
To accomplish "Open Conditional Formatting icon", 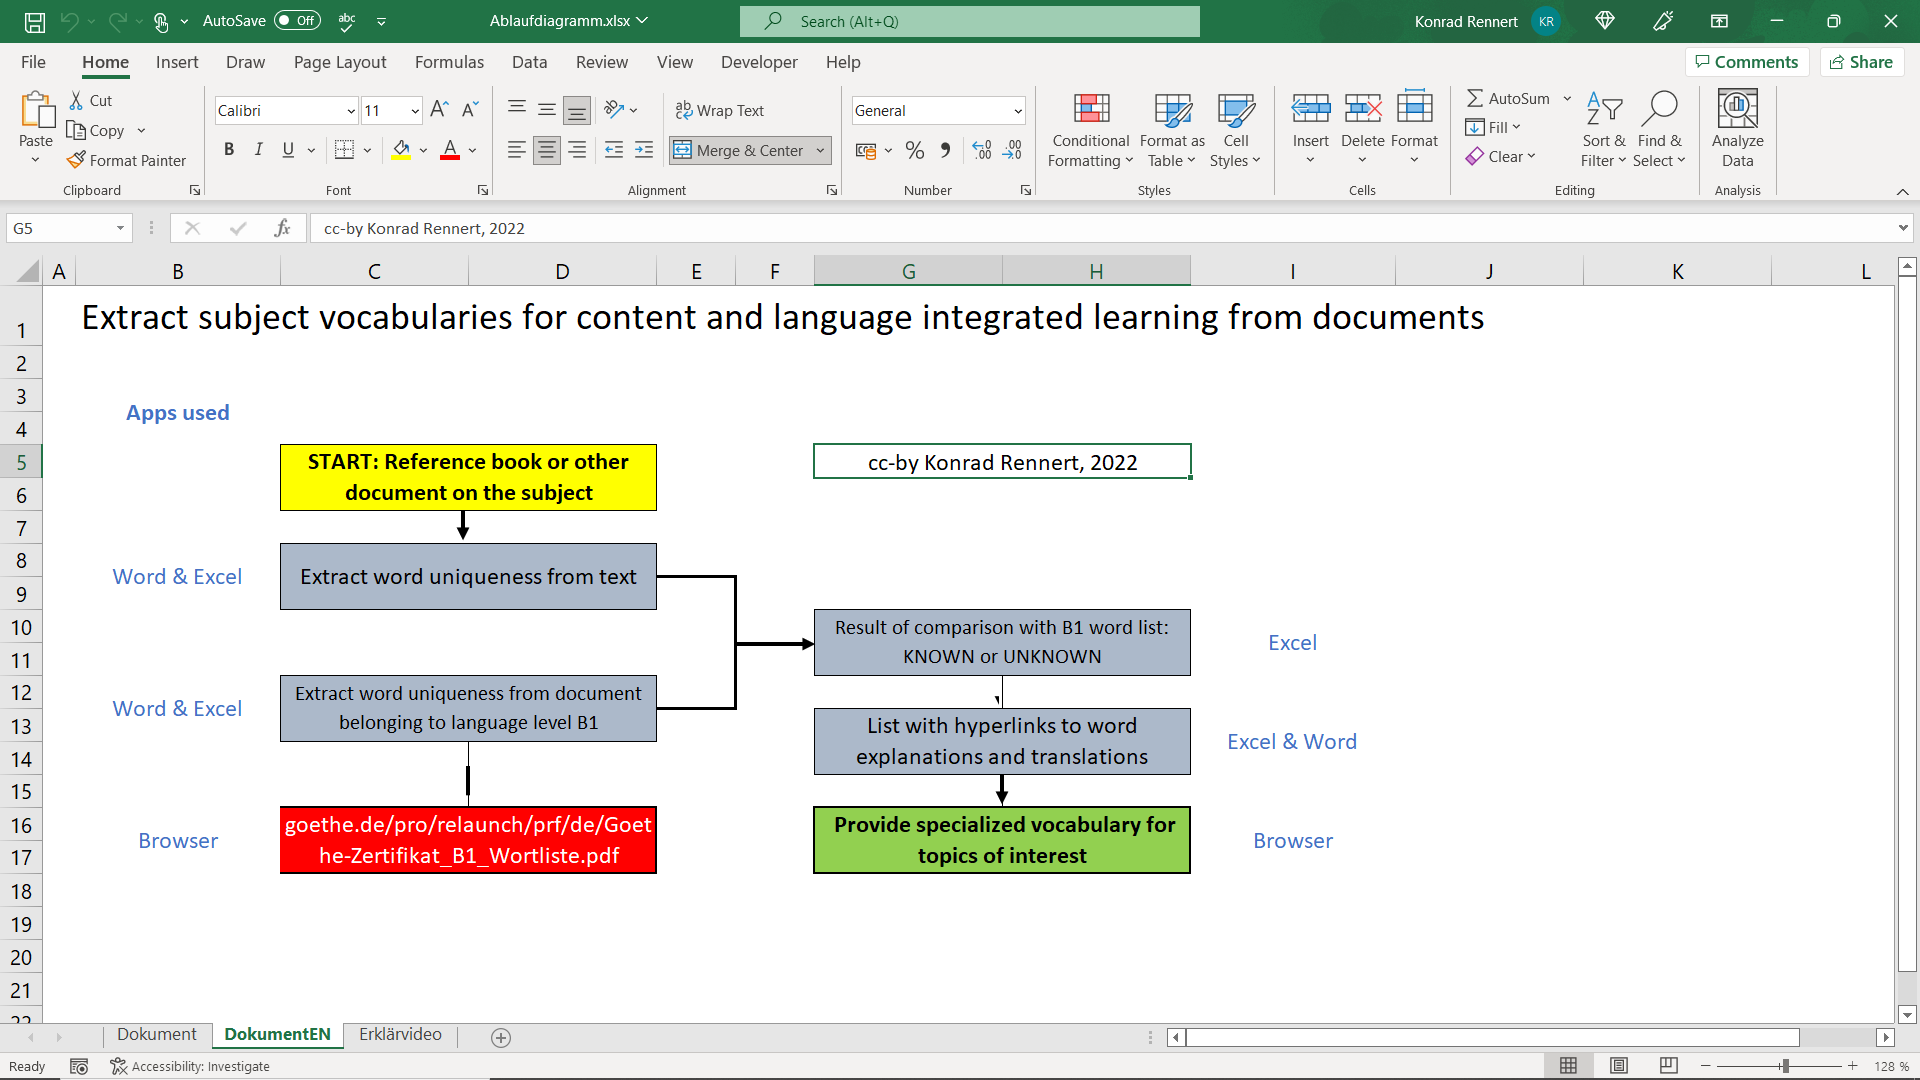I will click(1091, 109).
